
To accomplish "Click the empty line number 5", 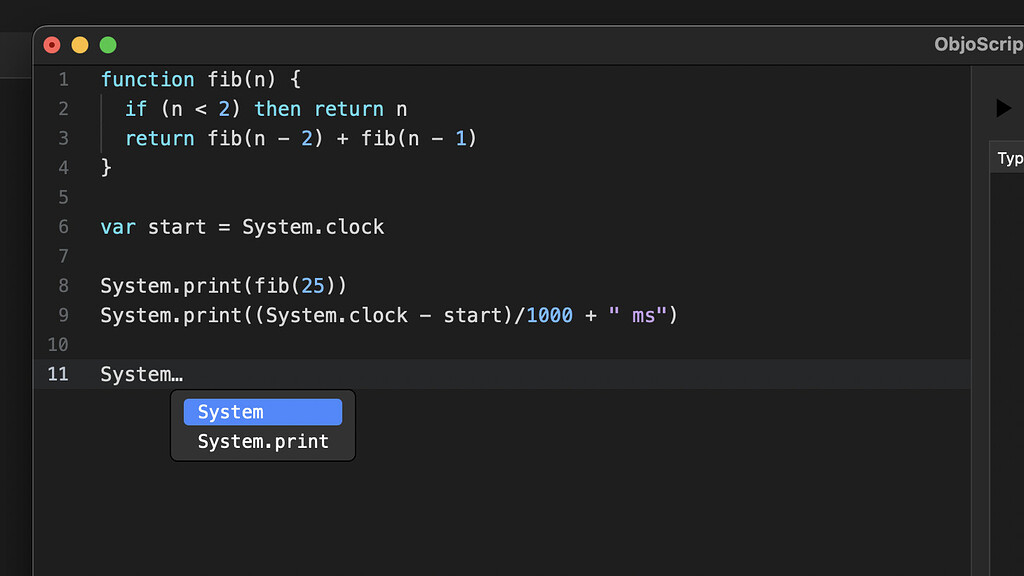I will [x=63, y=197].
